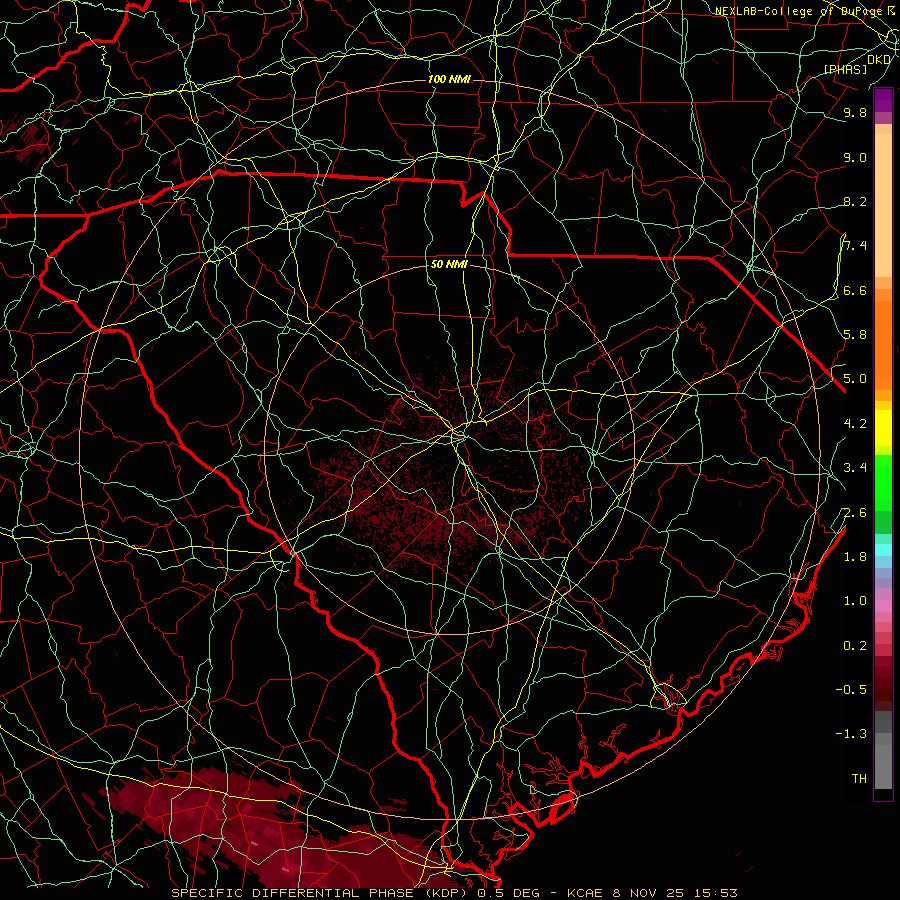Click the radar site at the rings' center
900x900 pixels.
pos(451,450)
